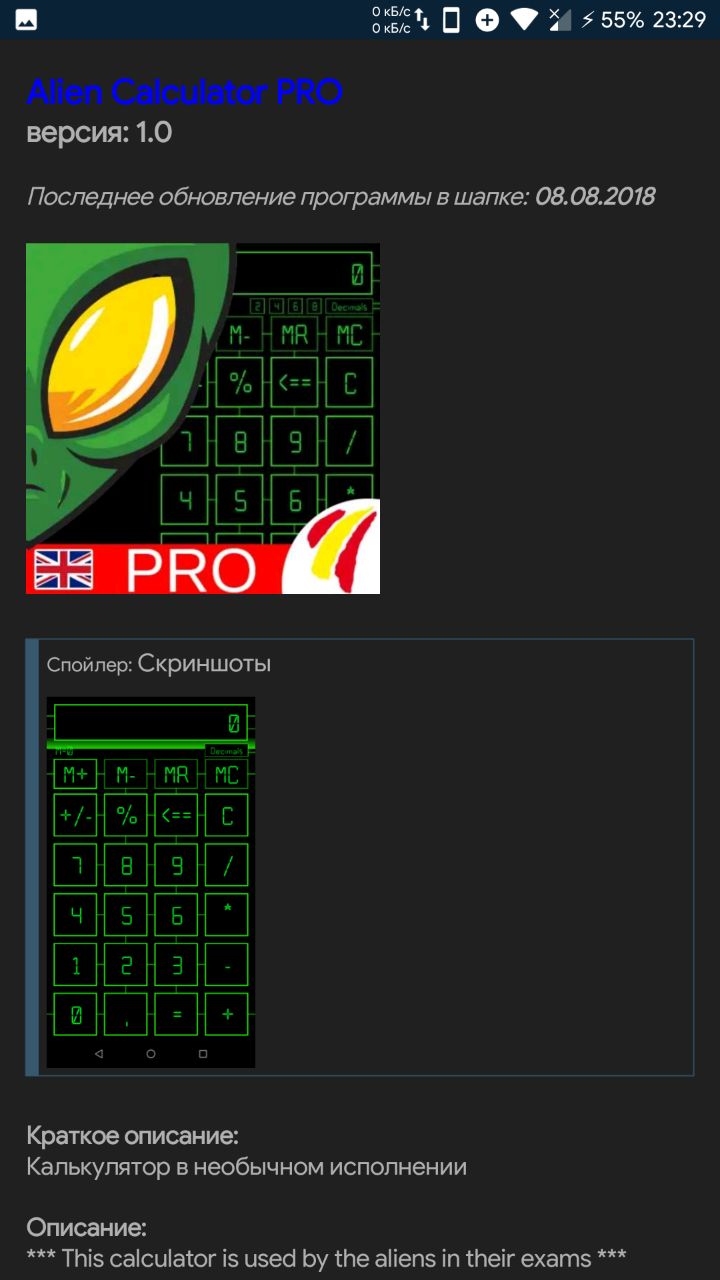720x1280 pixels.
Task: Collapse the Спойлер: Скриншоты header
Action: coord(159,663)
